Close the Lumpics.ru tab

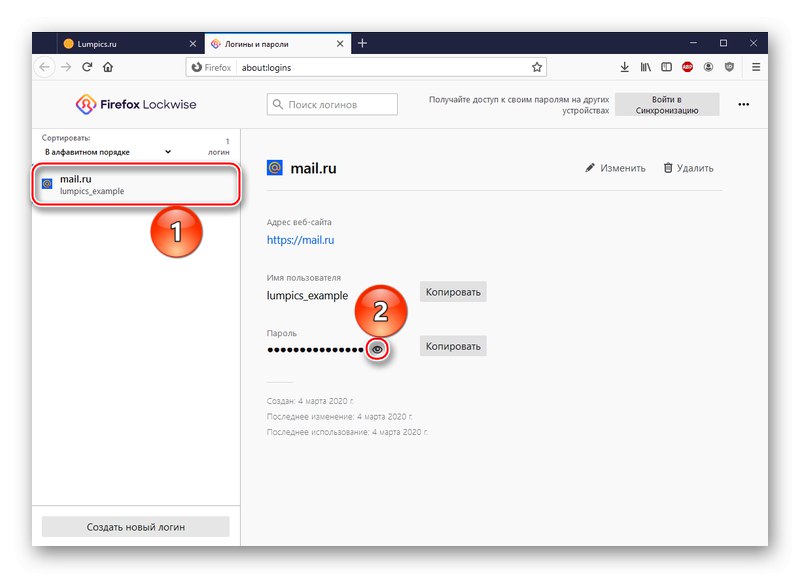pos(193,44)
